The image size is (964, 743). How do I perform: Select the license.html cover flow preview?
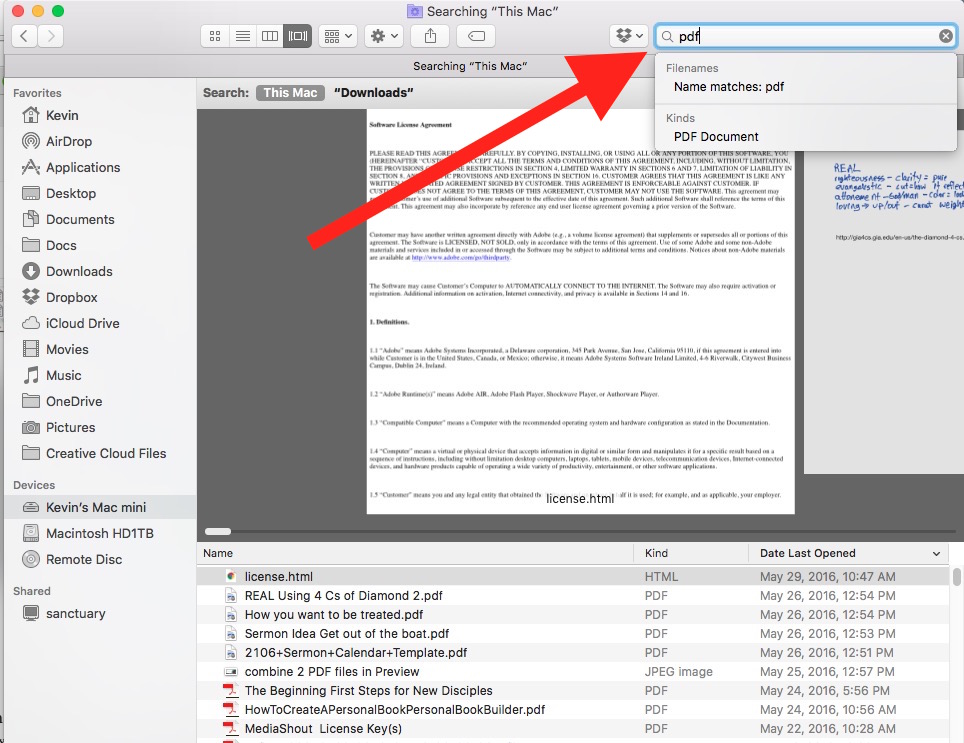pos(580,312)
